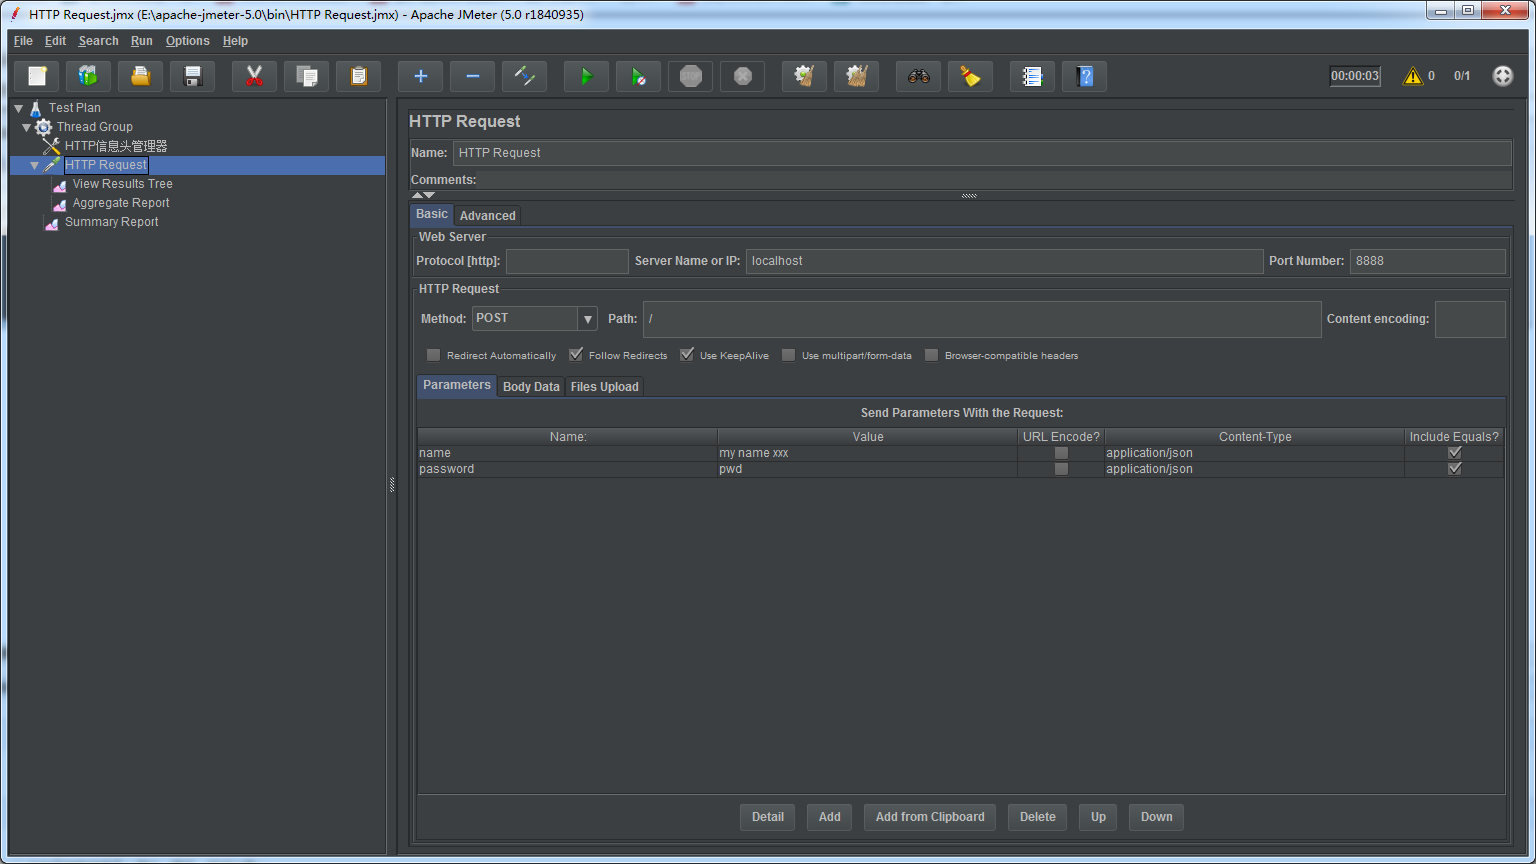Viewport: 1536px width, 864px height.
Task: Click the Cut scissors icon
Action: [254, 76]
